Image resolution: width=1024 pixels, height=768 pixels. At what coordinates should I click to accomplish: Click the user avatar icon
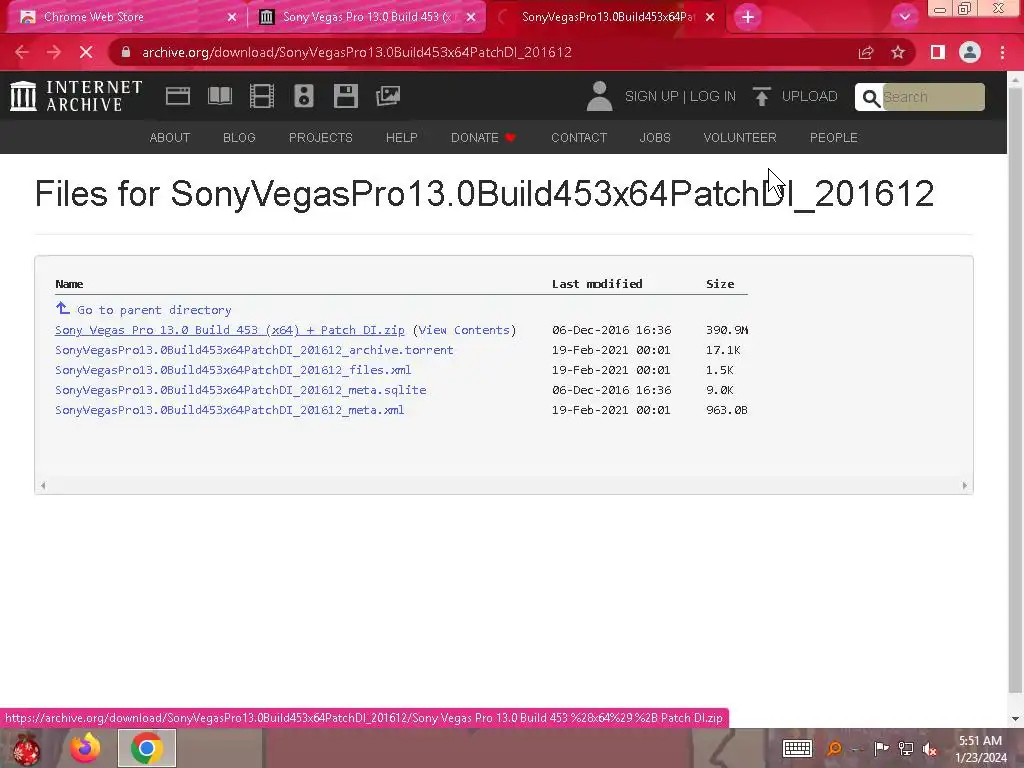click(x=599, y=96)
